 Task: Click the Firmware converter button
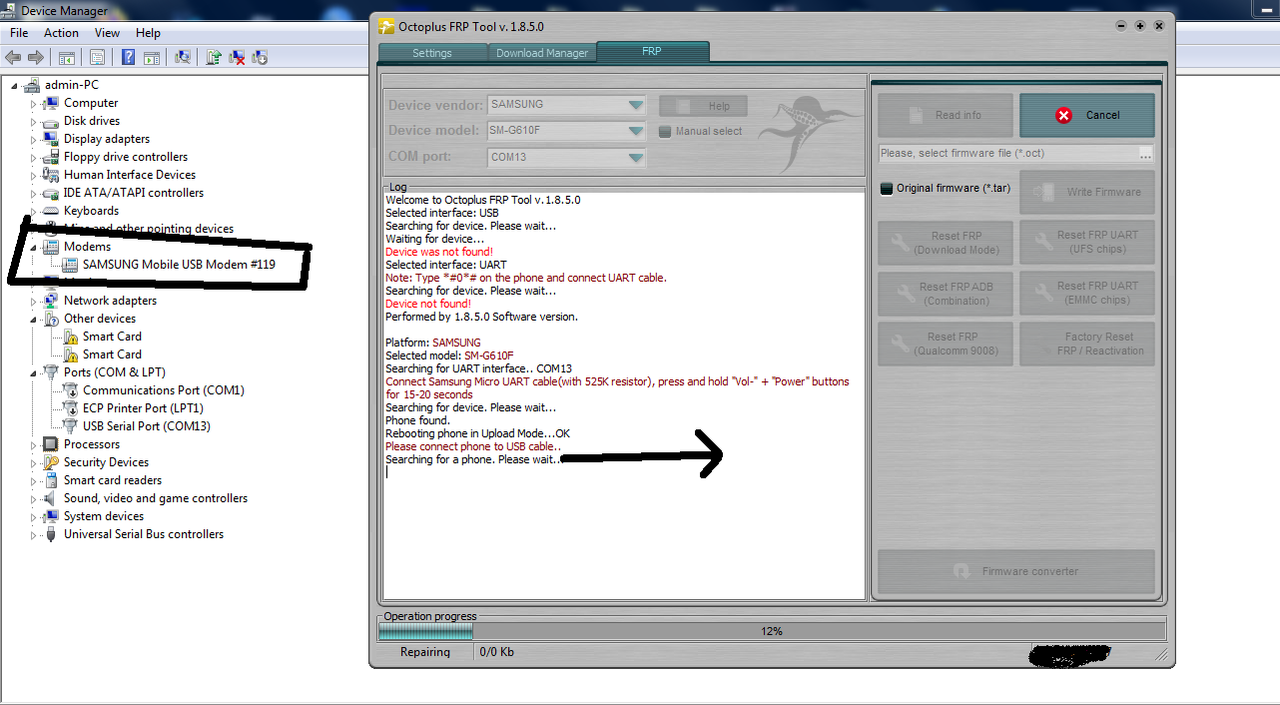(x=1016, y=571)
